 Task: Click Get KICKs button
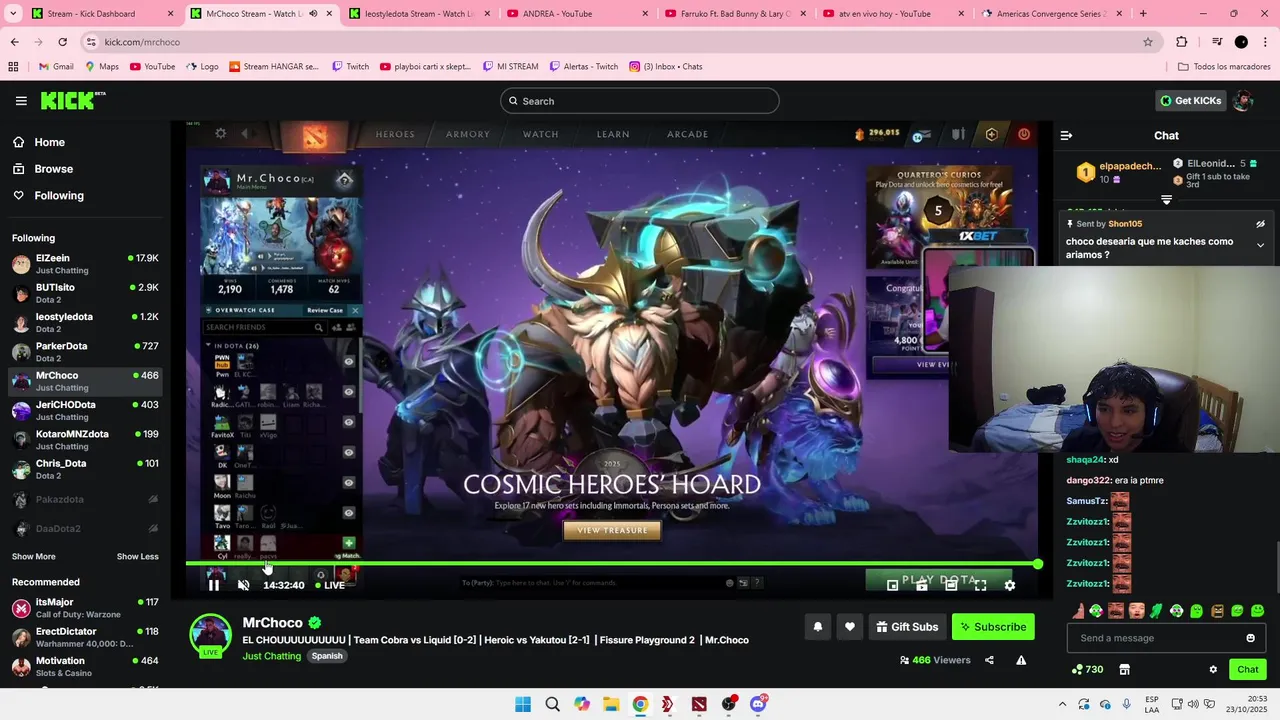[1190, 101]
